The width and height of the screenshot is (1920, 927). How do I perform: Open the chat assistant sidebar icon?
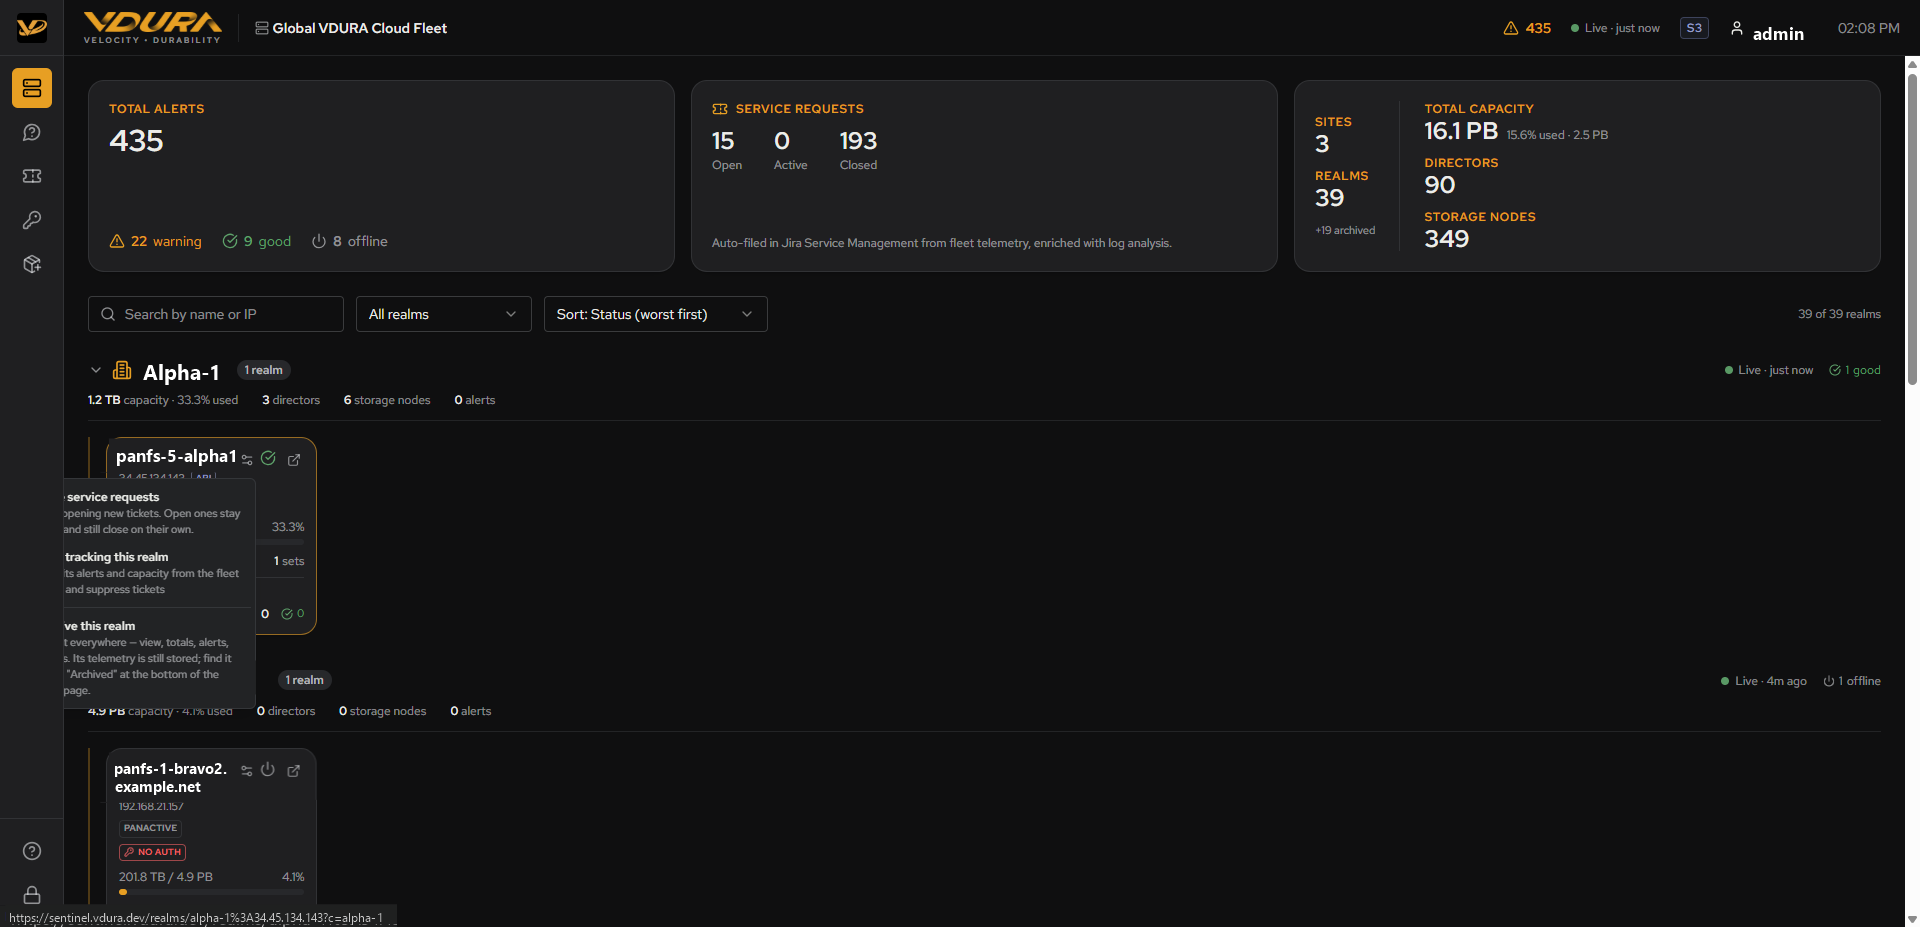[32, 132]
